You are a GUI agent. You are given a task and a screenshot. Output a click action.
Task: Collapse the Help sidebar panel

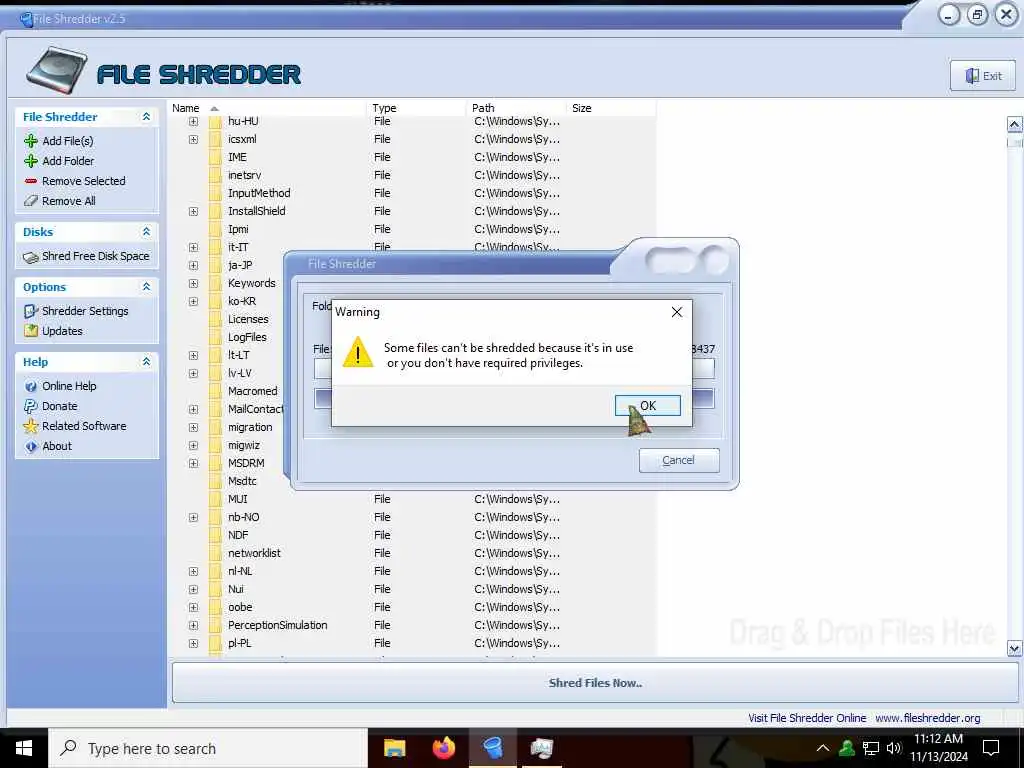tap(146, 362)
